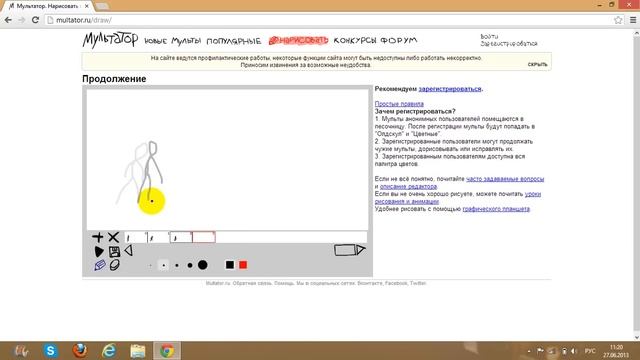Screen dimensions: 640x360
Task: Click the first taskbar icon left of Skype
Action: tap(21, 351)
